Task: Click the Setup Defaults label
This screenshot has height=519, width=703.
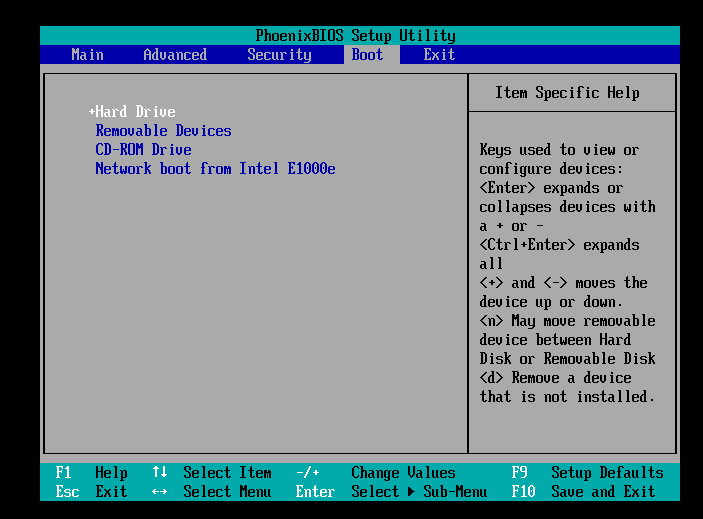Action: point(608,472)
